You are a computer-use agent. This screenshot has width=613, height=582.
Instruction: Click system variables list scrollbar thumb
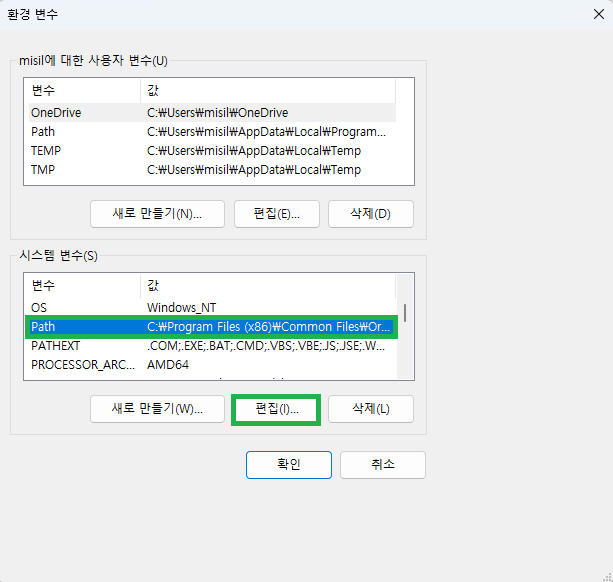[405, 313]
